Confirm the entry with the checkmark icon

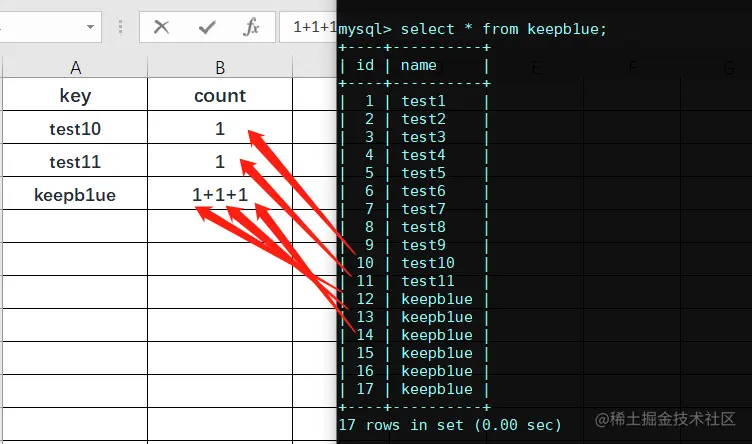click(x=207, y=27)
